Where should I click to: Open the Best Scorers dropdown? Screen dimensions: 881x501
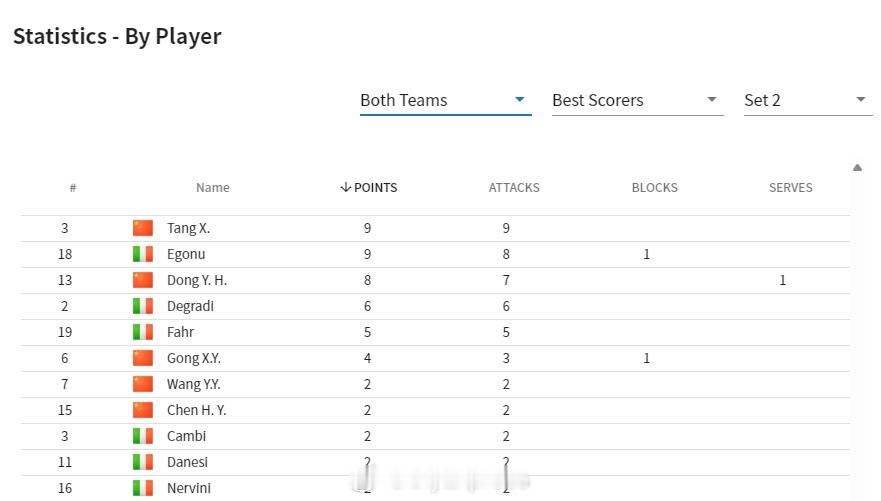(x=638, y=101)
